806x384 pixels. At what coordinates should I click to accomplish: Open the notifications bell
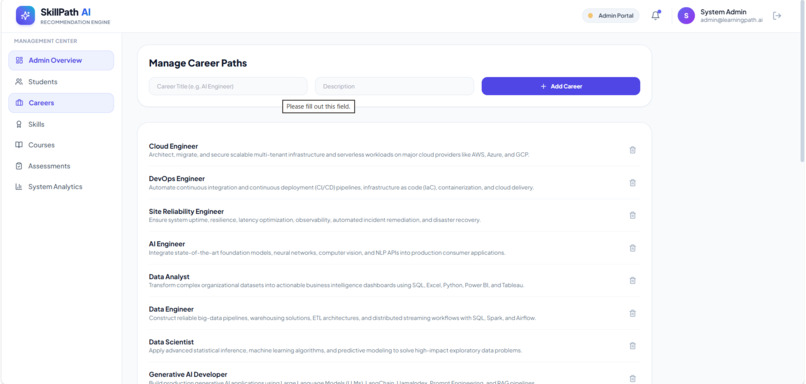(655, 15)
